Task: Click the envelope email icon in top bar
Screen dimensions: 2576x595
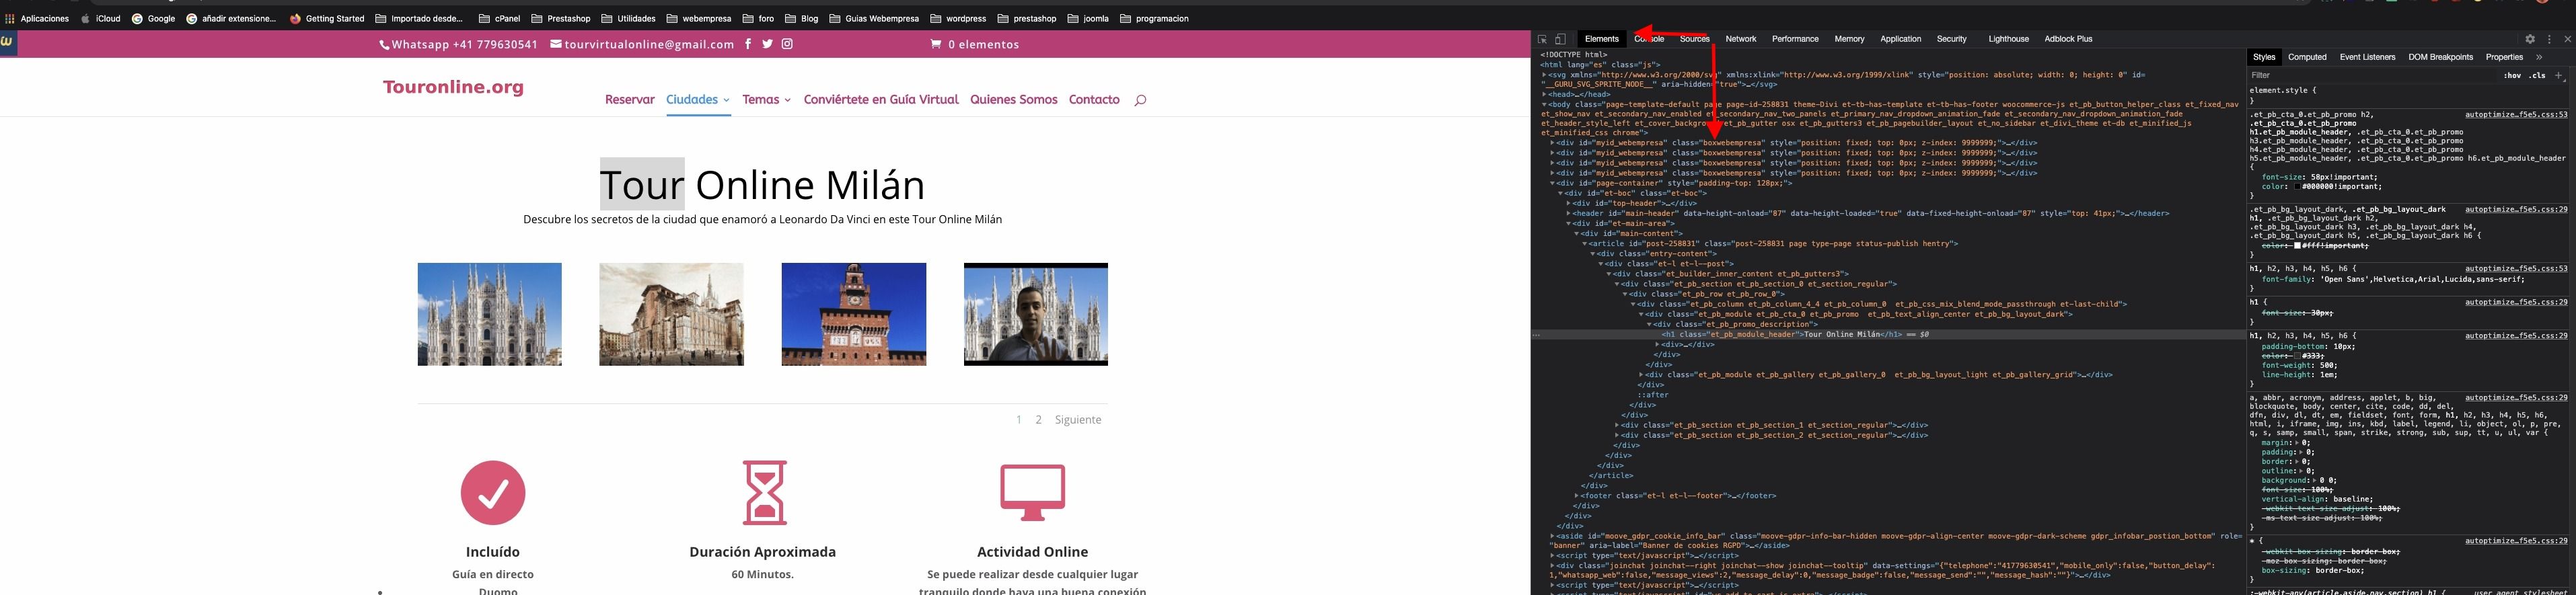Action: pyautogui.click(x=556, y=44)
